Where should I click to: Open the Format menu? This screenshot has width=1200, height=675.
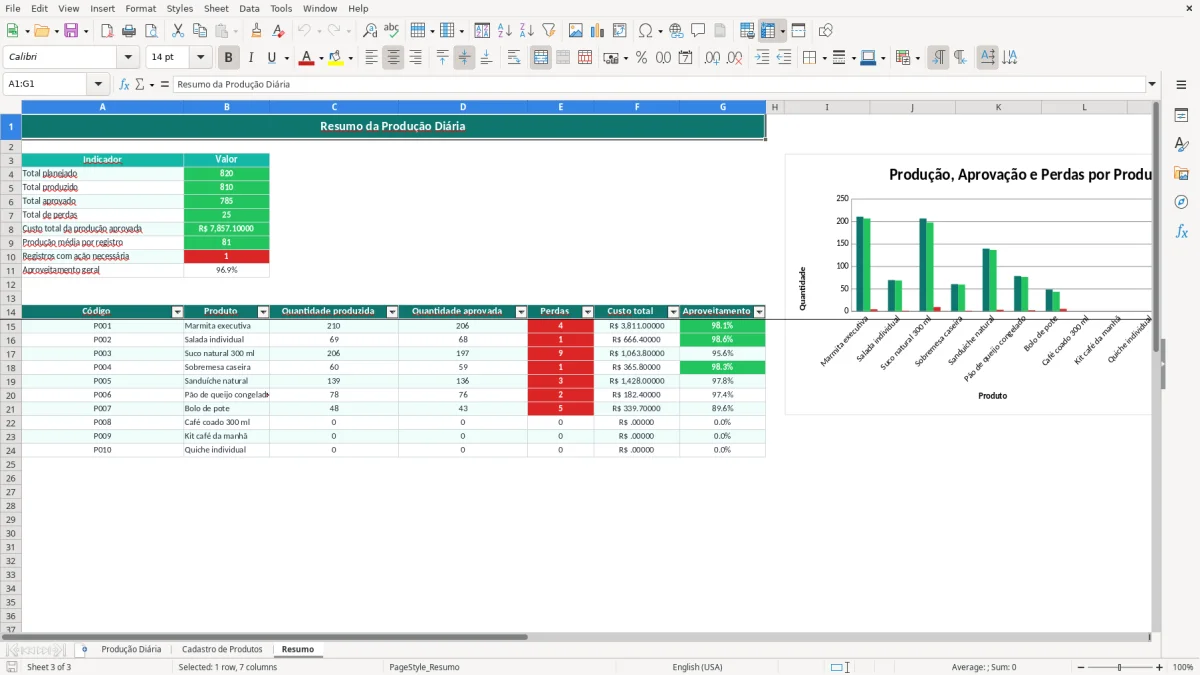[x=140, y=8]
